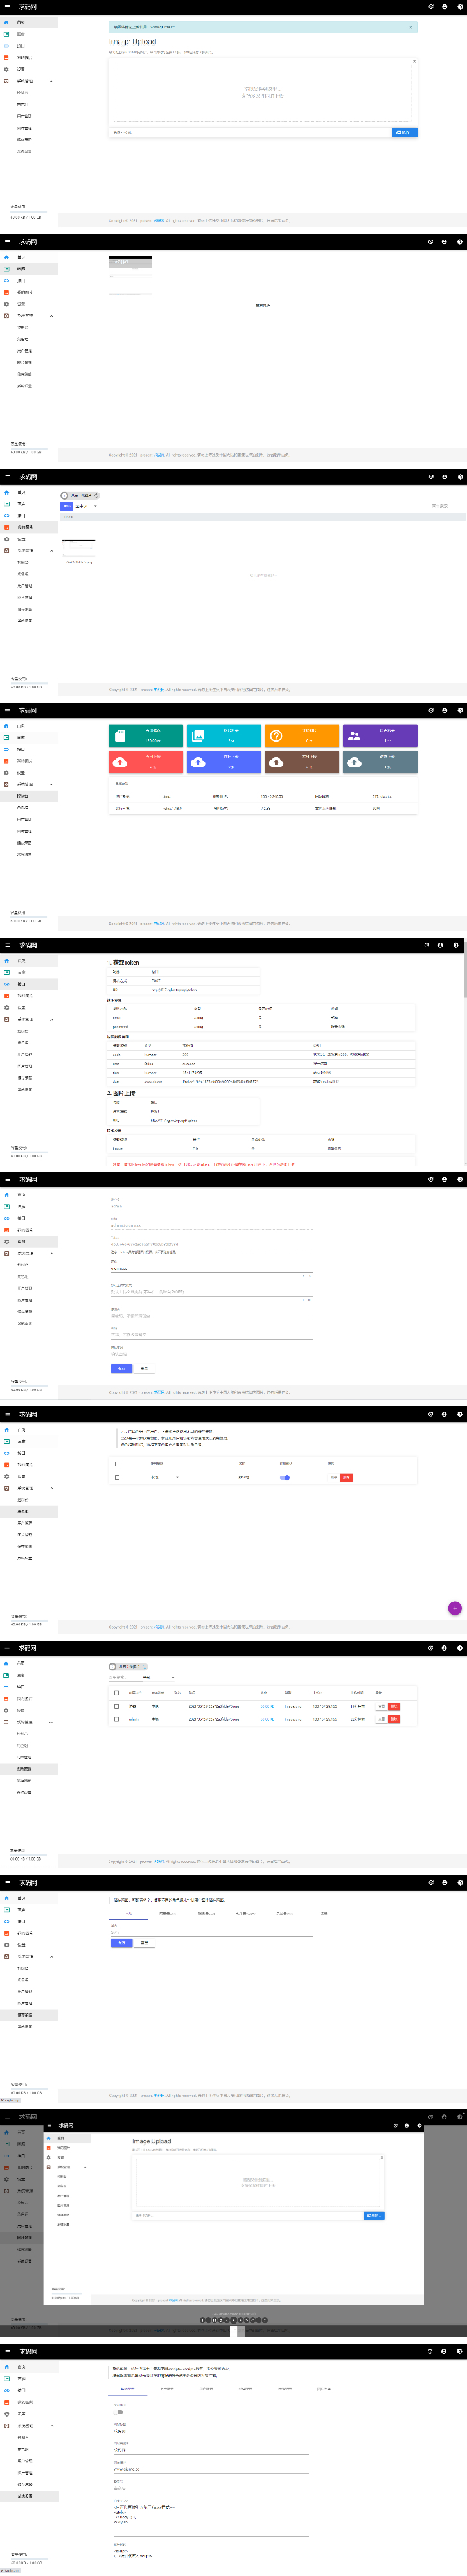Toggle the blue on/off switch in the table row

285,1477
